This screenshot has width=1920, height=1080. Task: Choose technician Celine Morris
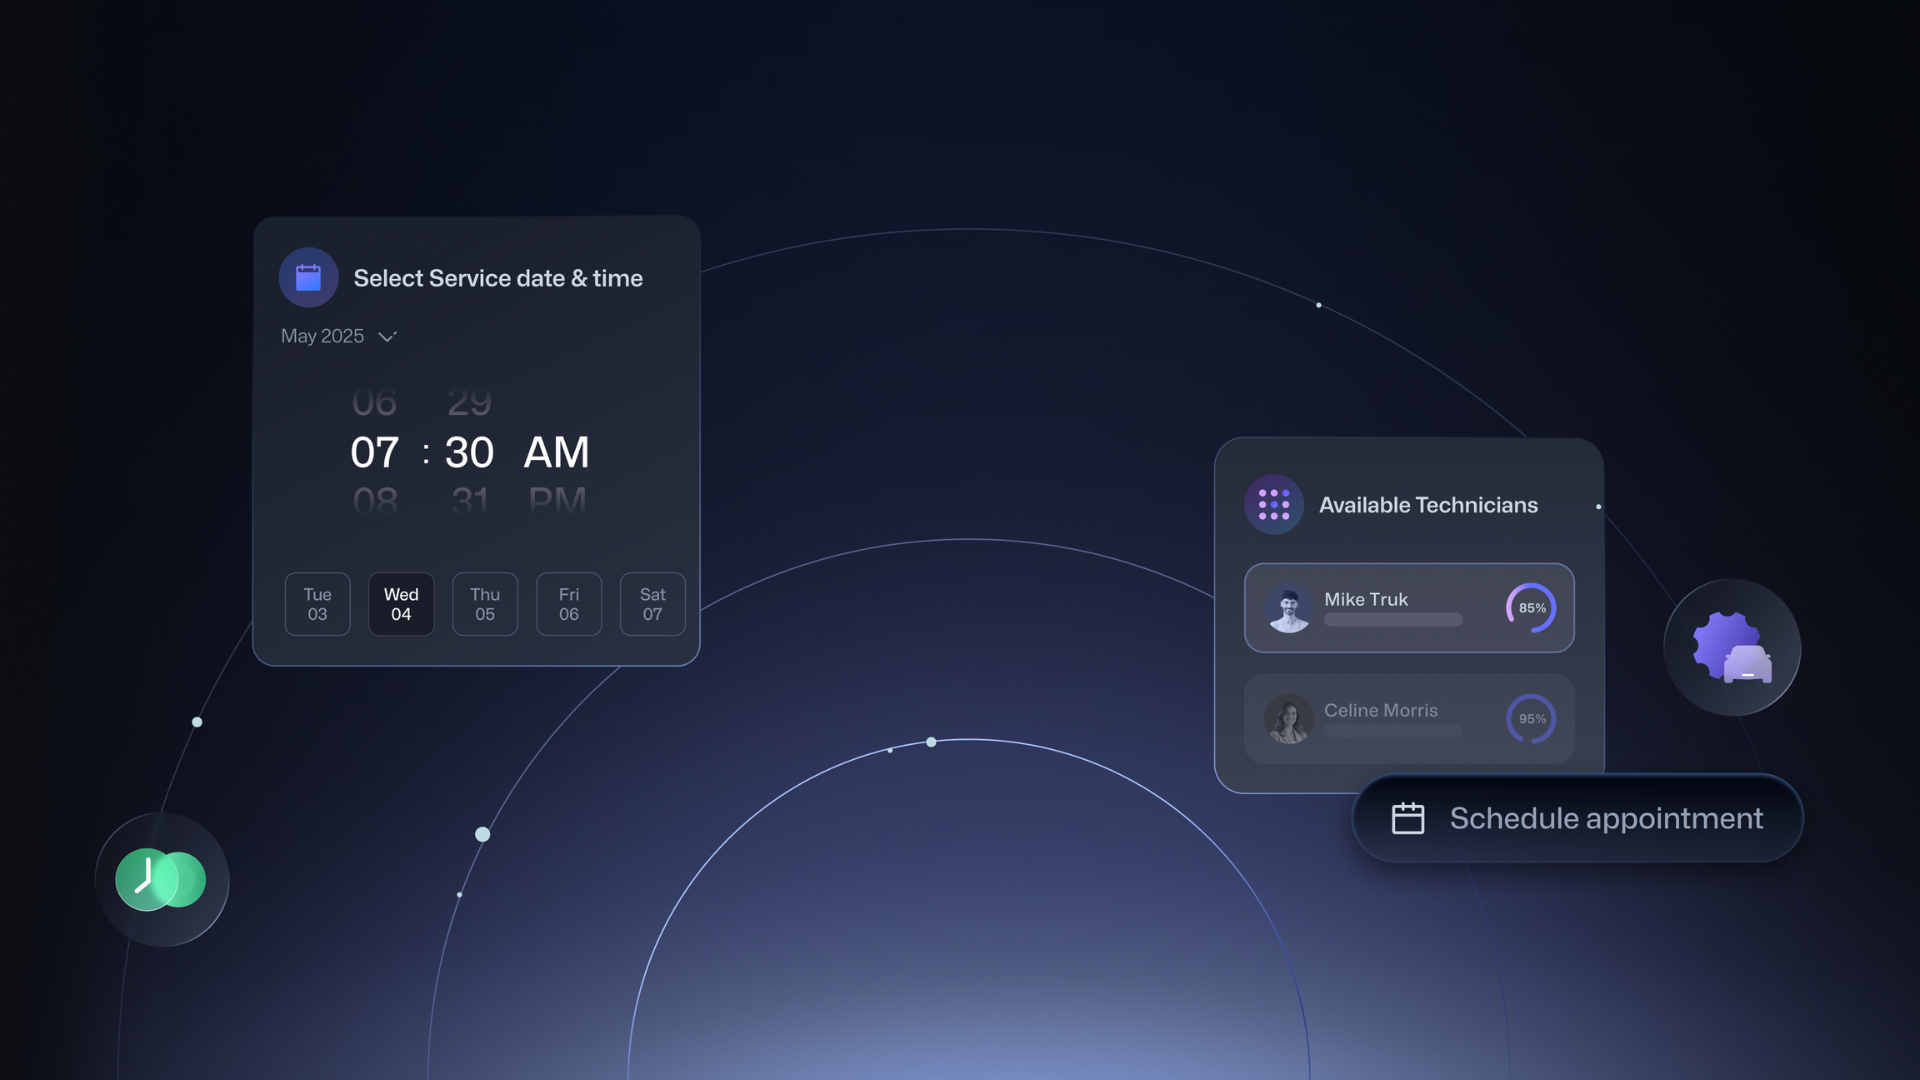1409,719
